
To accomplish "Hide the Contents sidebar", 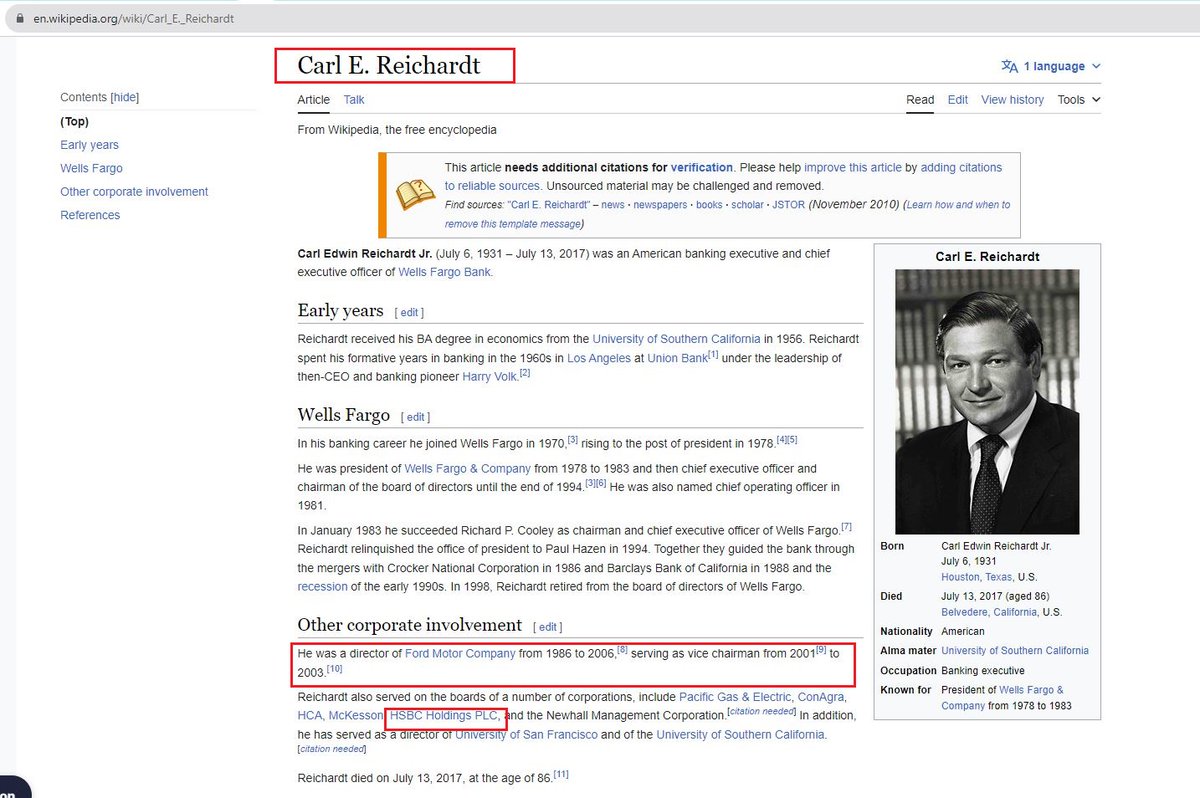I will pyautogui.click(x=125, y=98).
